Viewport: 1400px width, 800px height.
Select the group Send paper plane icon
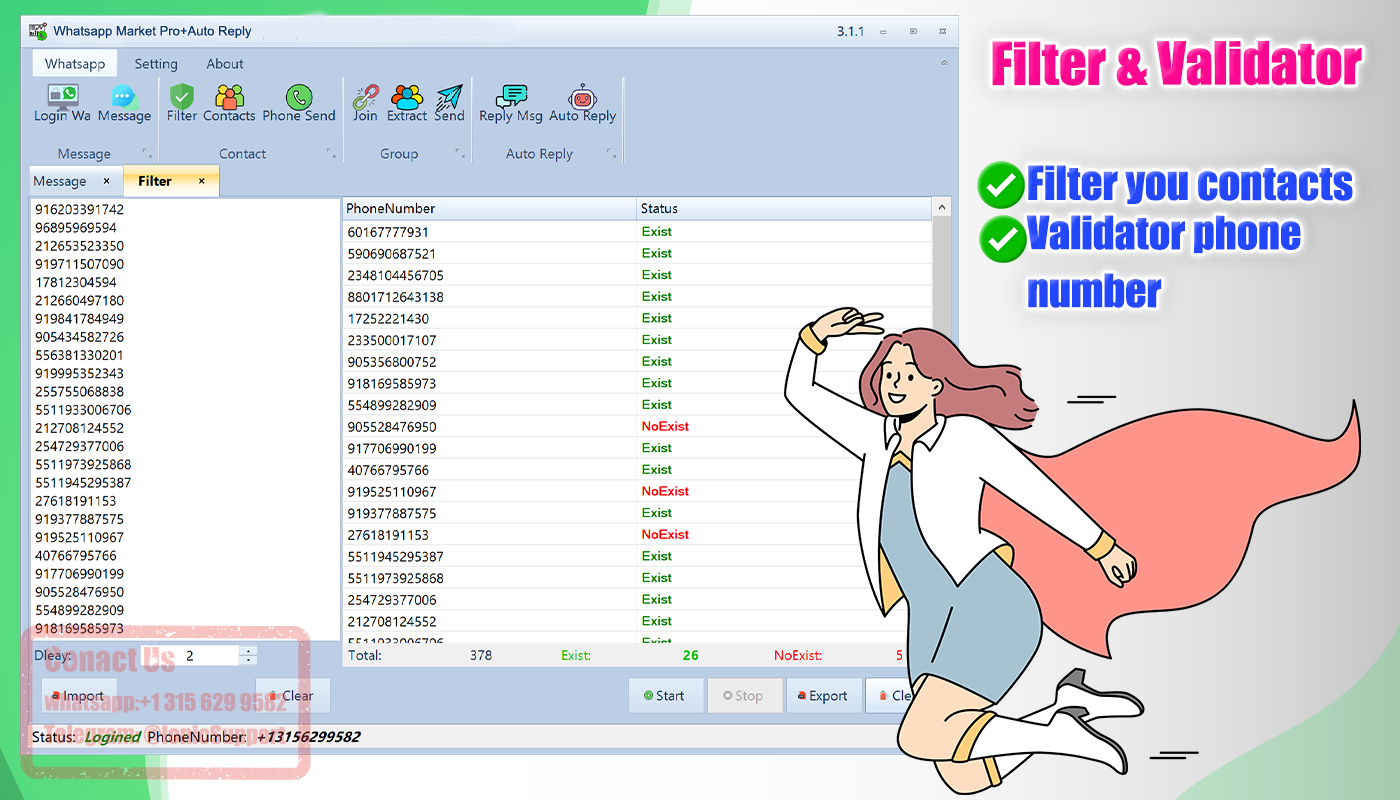click(449, 104)
